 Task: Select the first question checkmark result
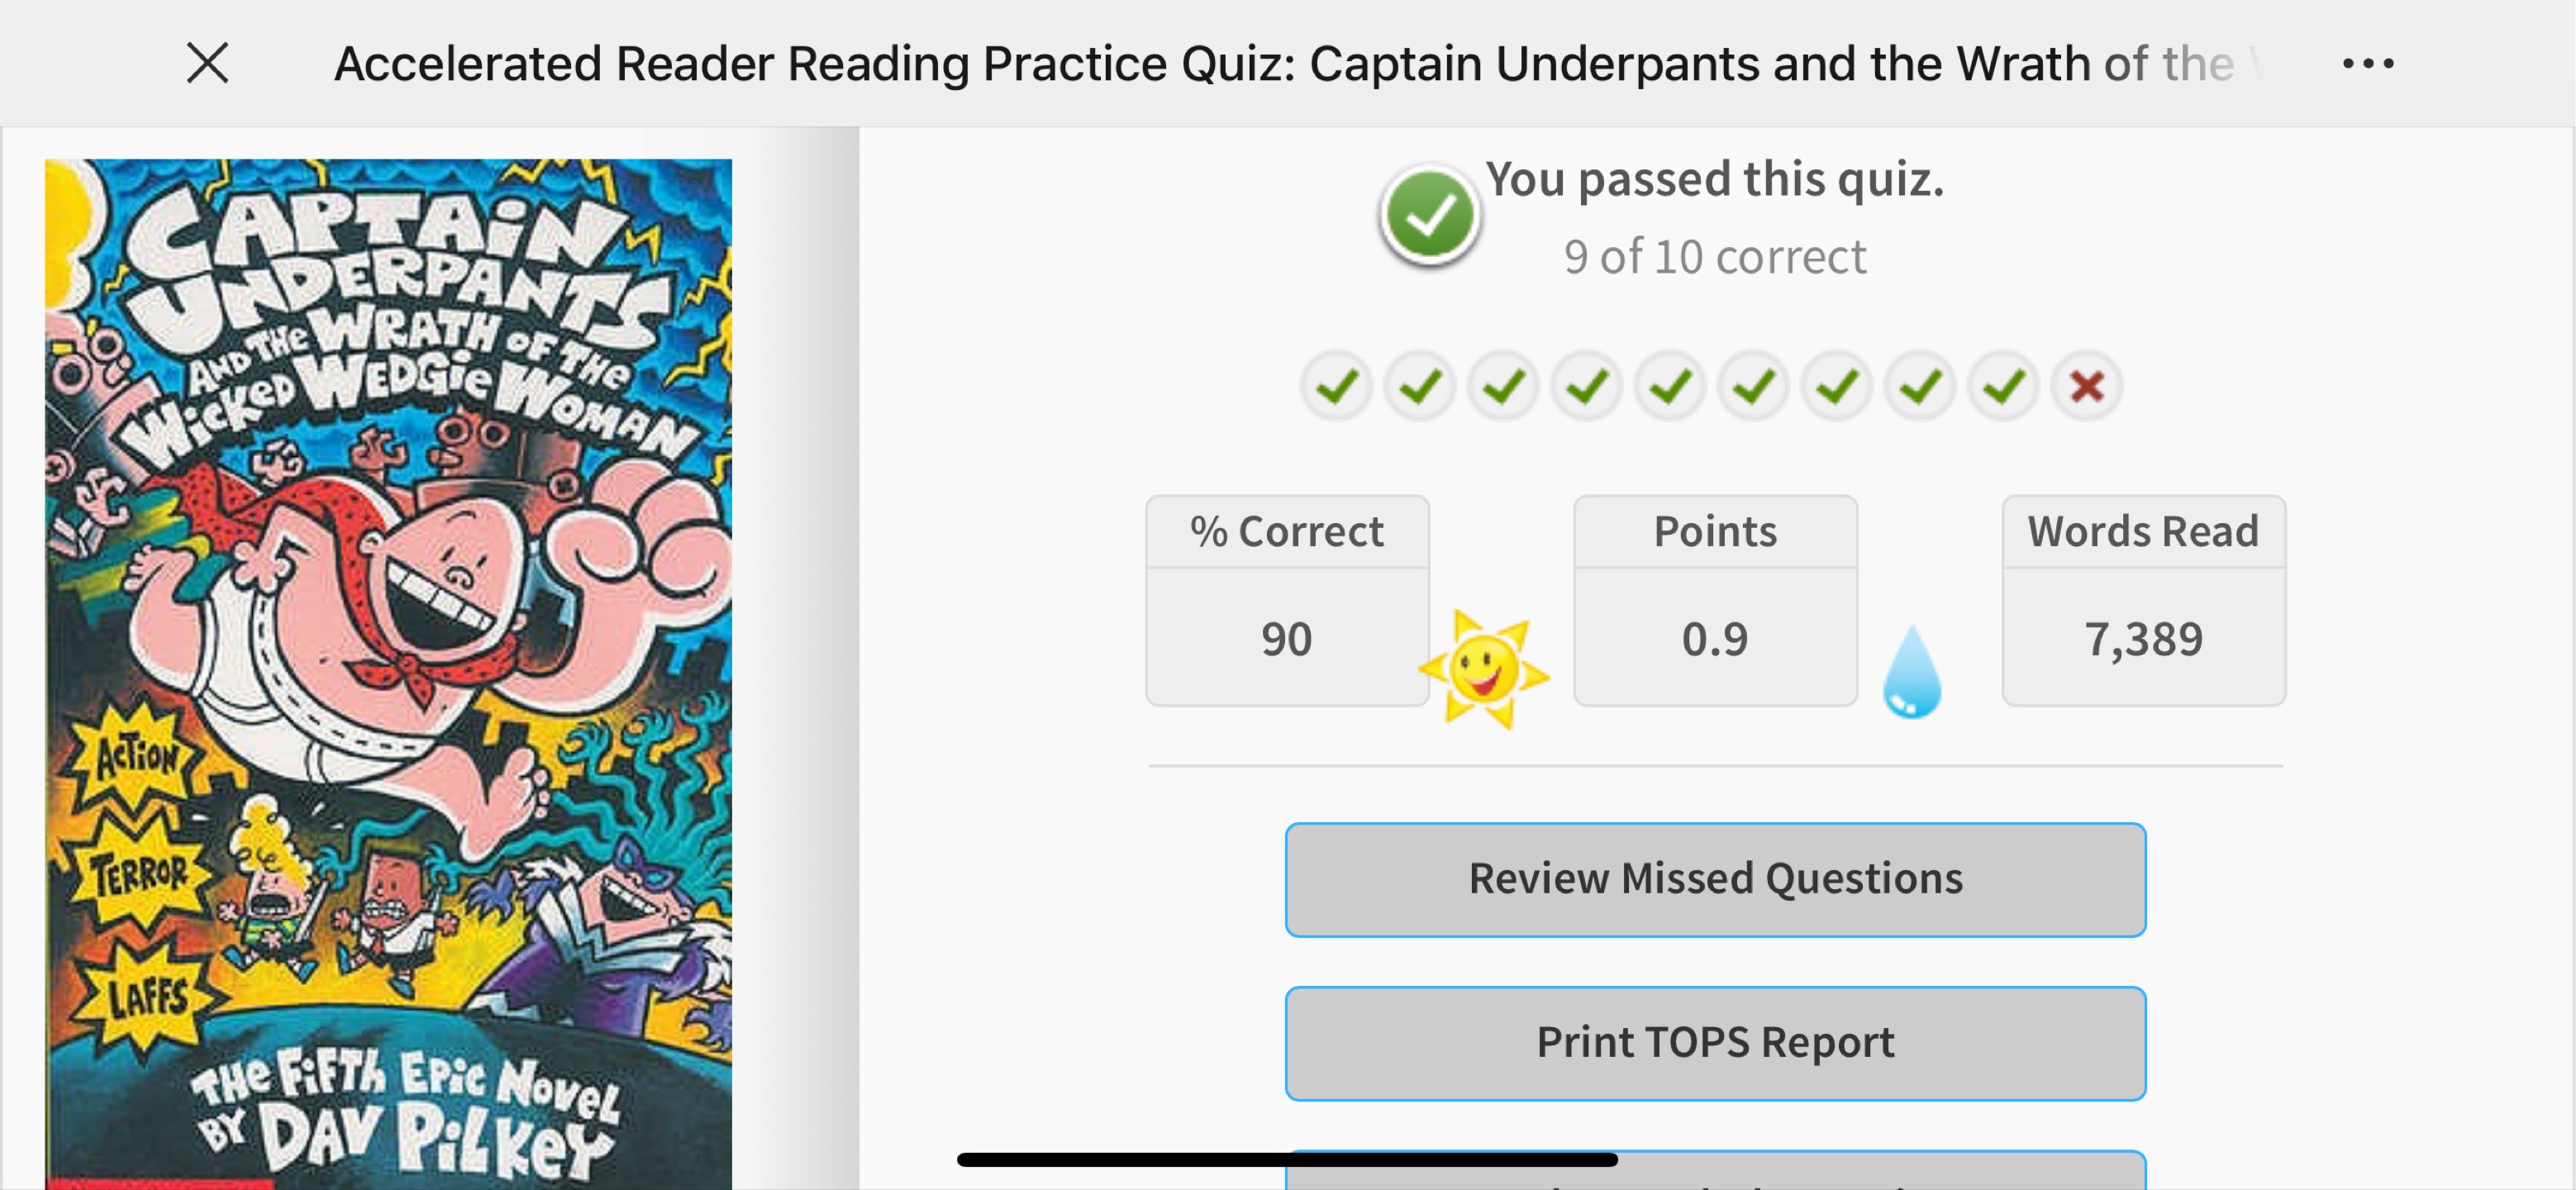1336,386
